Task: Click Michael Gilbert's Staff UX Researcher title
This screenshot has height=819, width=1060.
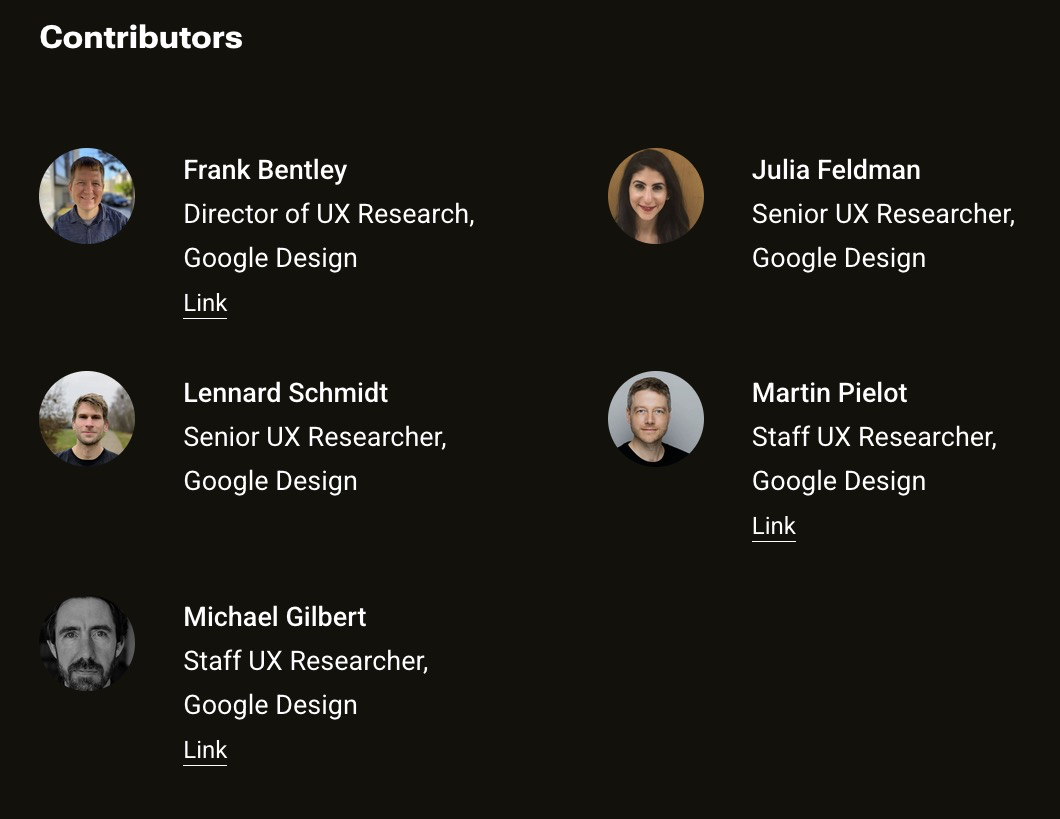Action: (x=306, y=661)
